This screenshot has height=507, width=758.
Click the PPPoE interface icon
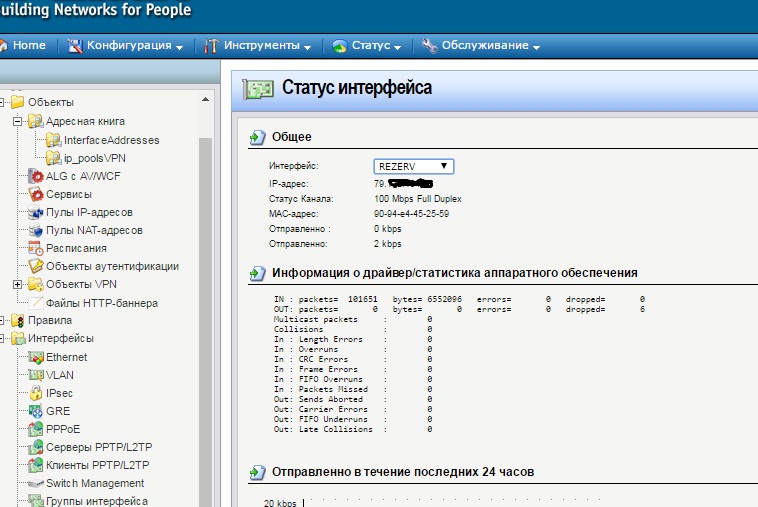coord(37,429)
